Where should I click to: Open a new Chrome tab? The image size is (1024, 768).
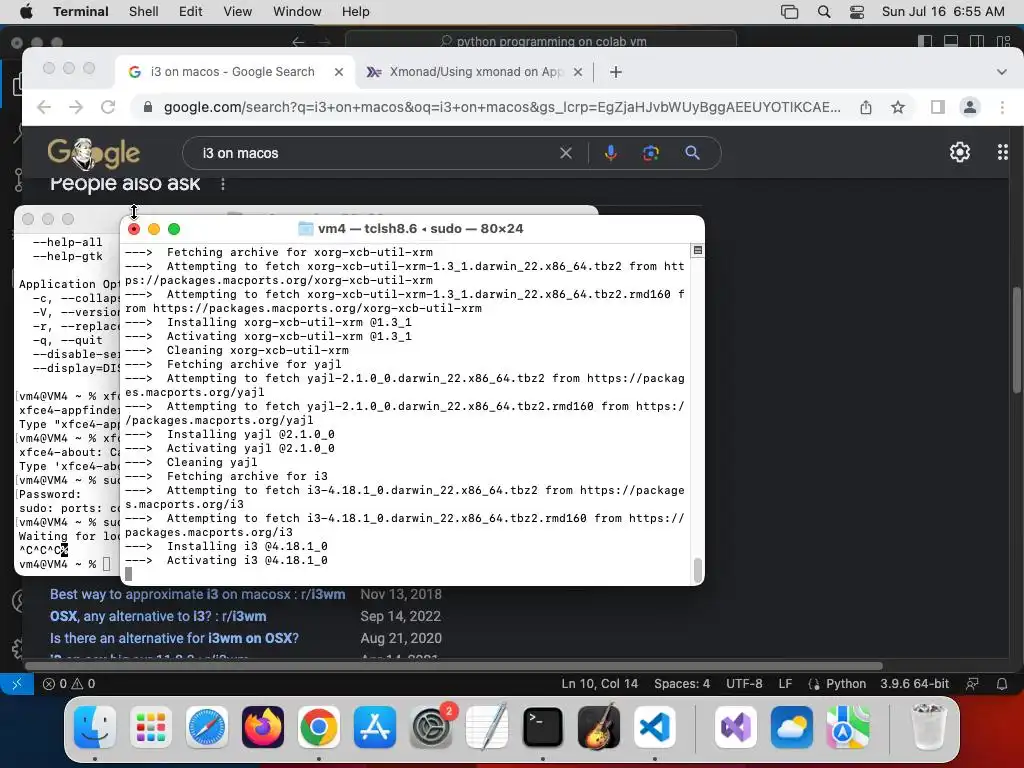[615, 72]
